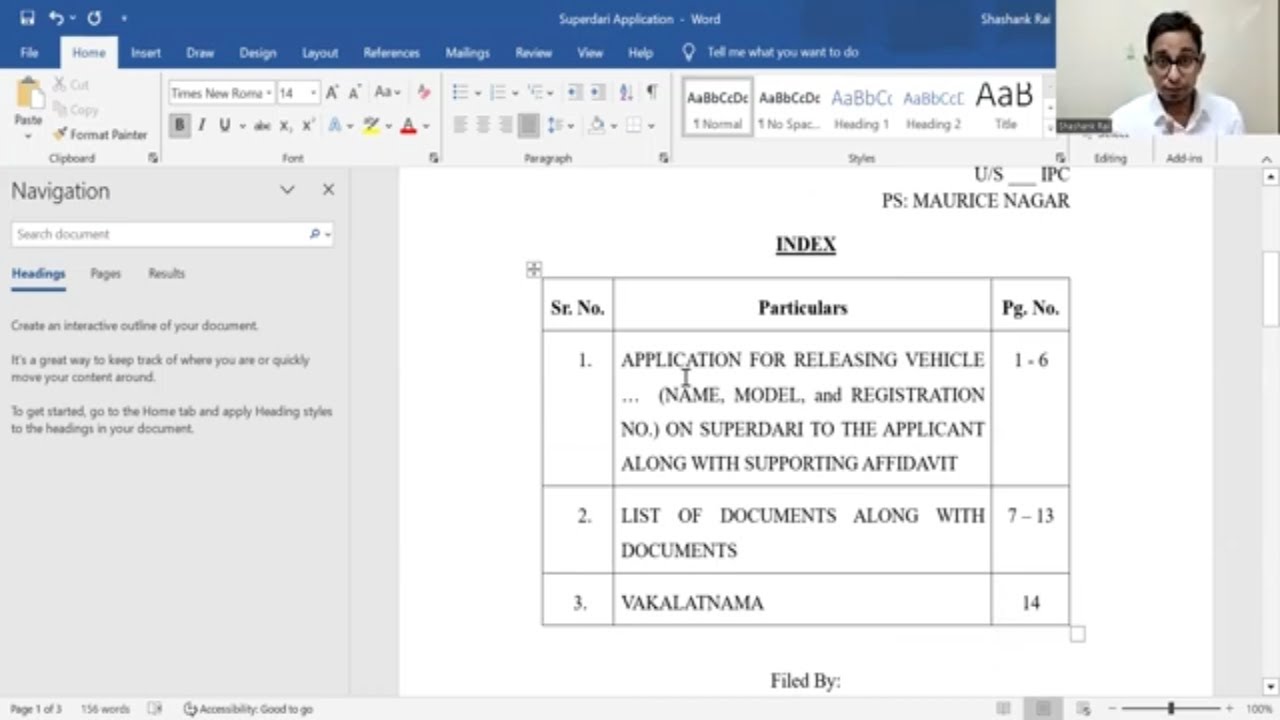Justify the paragraph text
The height and width of the screenshot is (720, 1280).
click(529, 125)
